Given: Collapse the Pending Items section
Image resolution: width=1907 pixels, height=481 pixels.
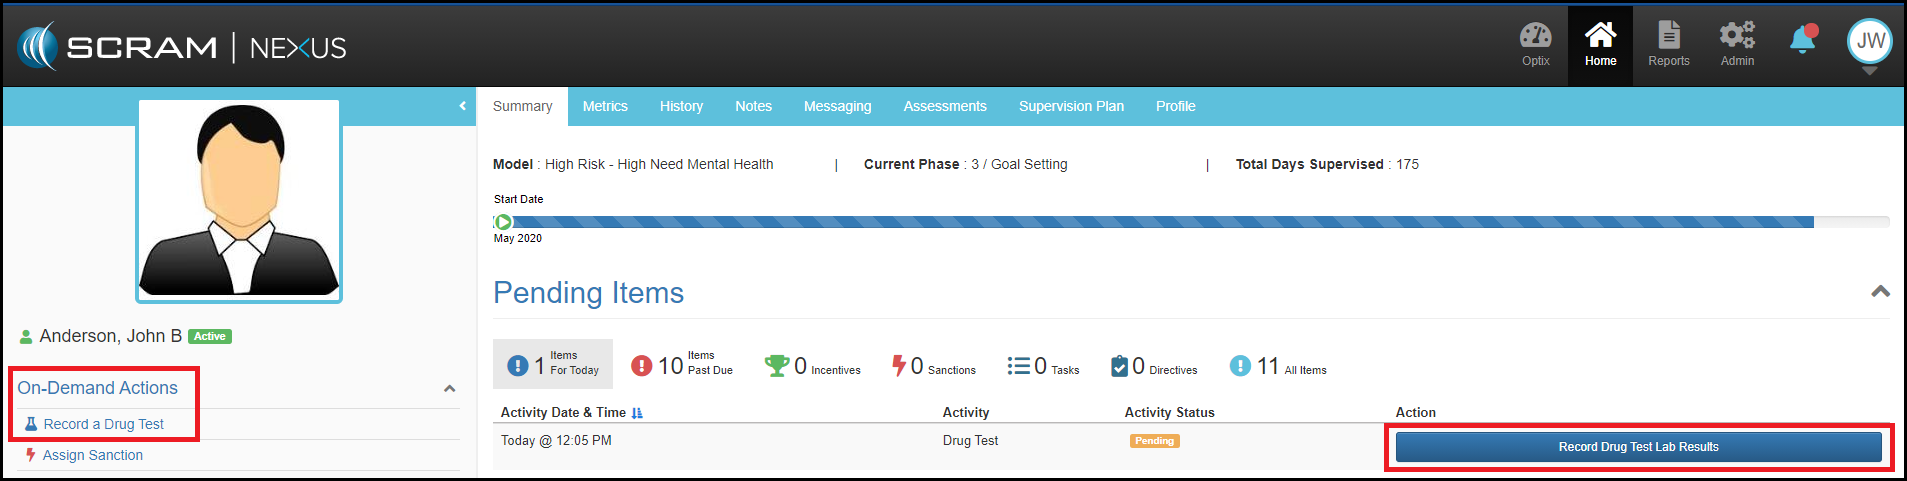Looking at the screenshot, I should pos(1880,292).
